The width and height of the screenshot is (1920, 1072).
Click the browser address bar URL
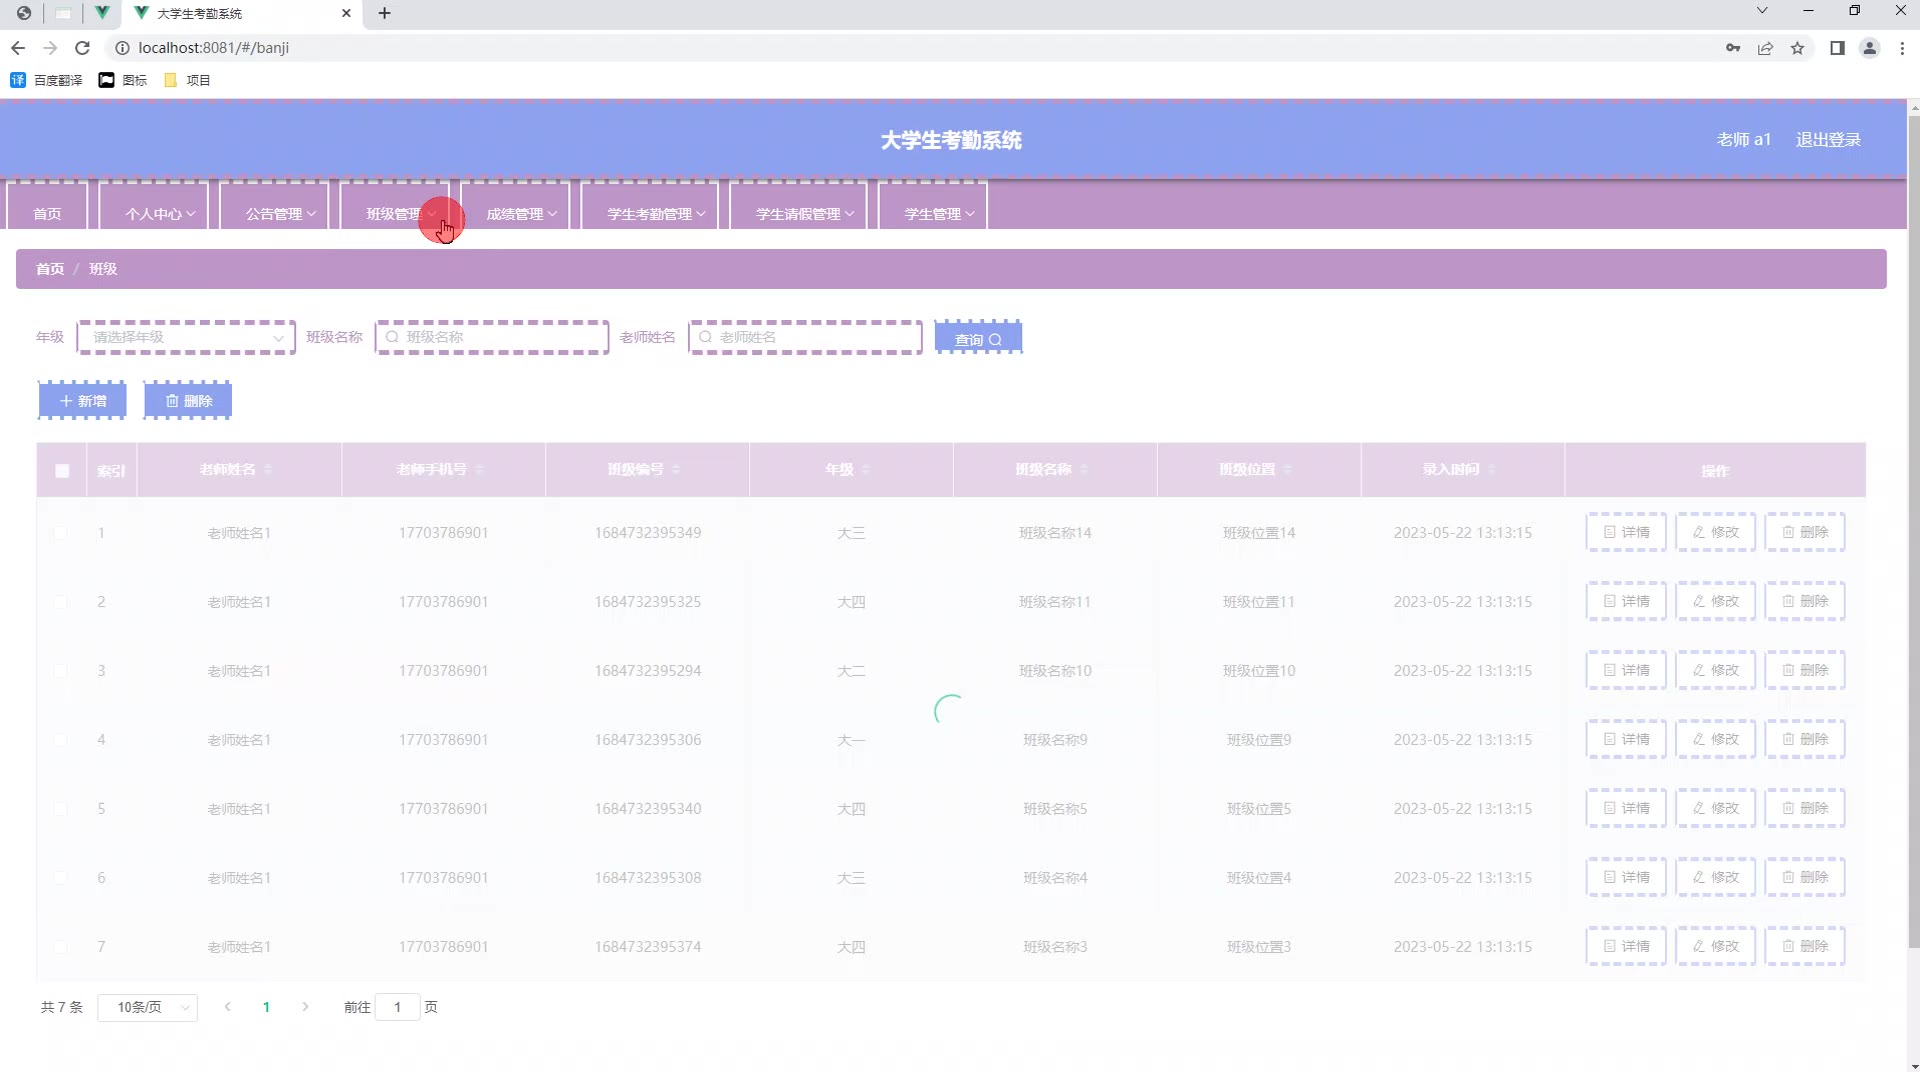coord(214,48)
